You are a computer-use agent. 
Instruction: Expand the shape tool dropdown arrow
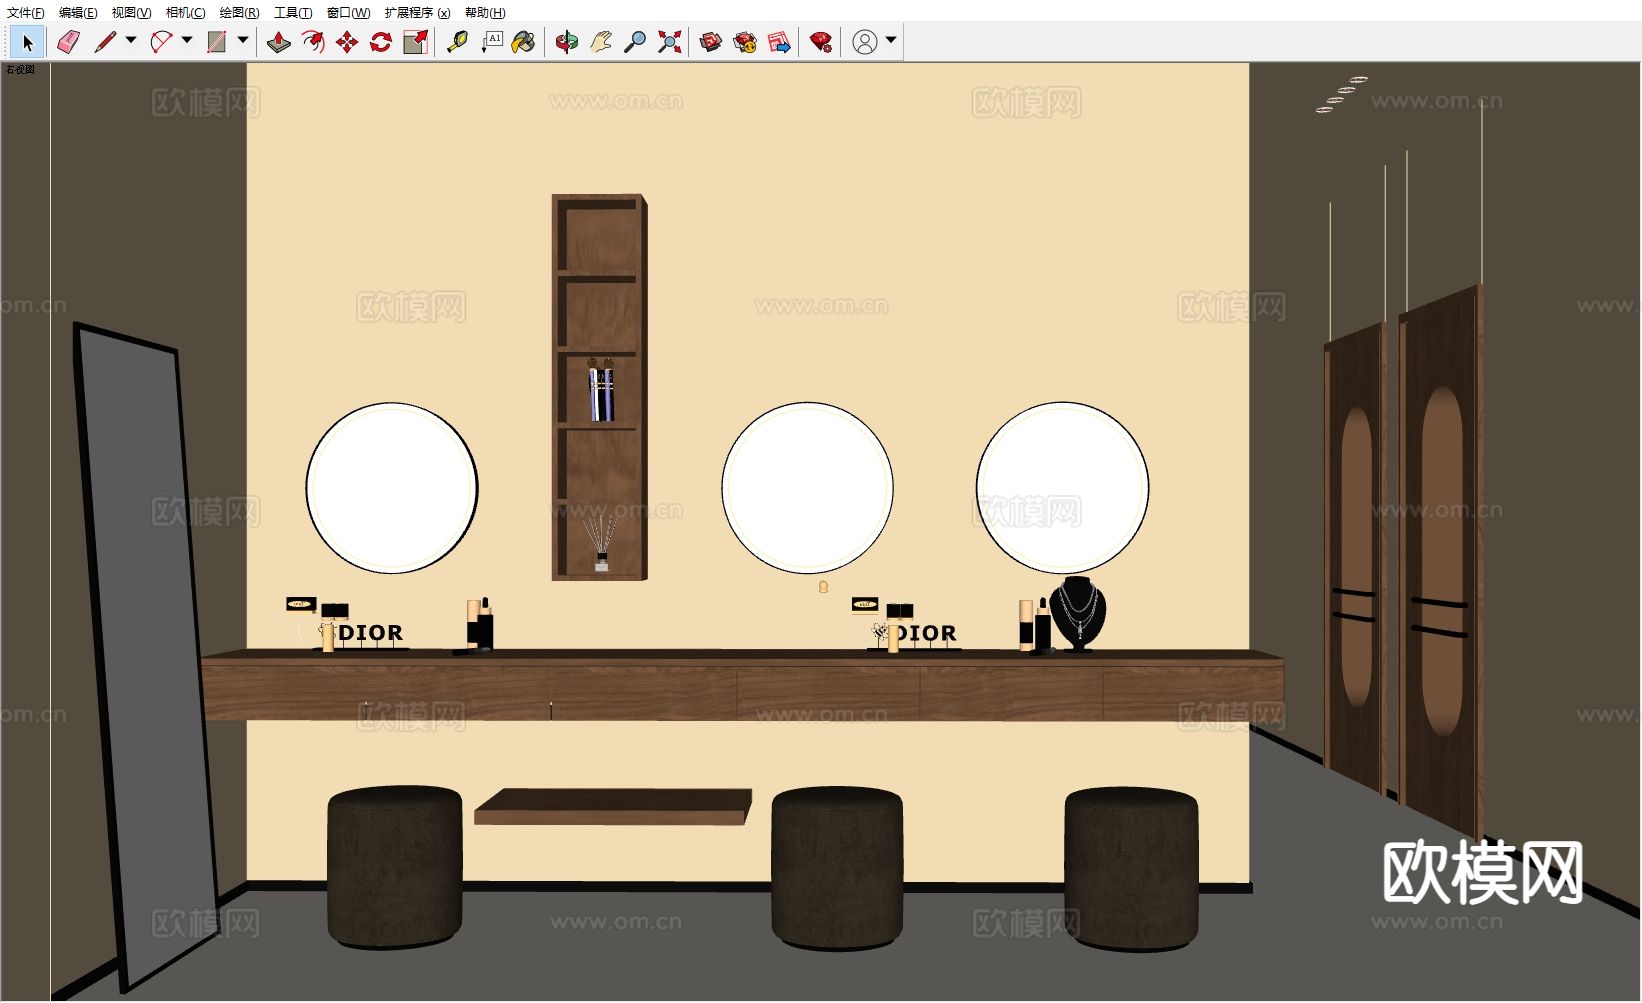coord(243,42)
